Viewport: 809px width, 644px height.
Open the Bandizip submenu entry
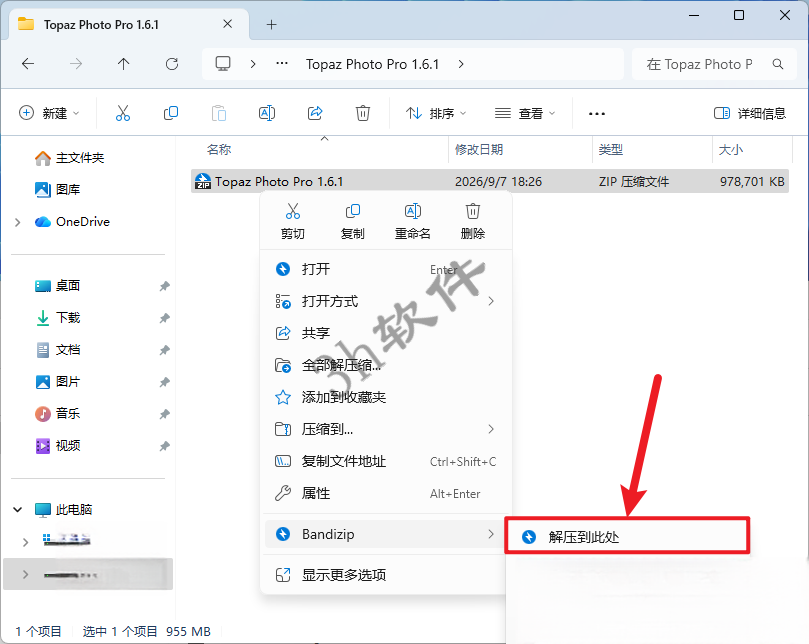click(x=386, y=534)
